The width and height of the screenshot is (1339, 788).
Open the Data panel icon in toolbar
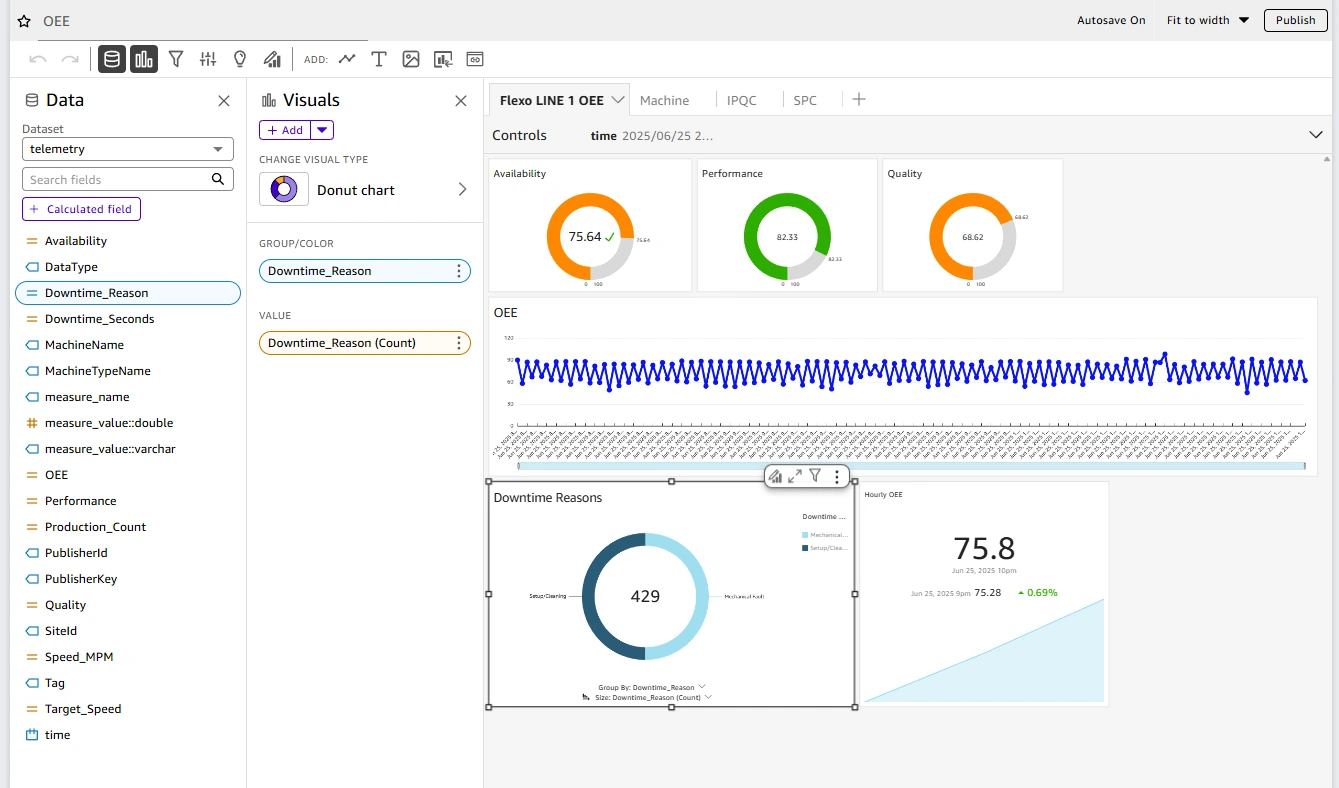[111, 59]
